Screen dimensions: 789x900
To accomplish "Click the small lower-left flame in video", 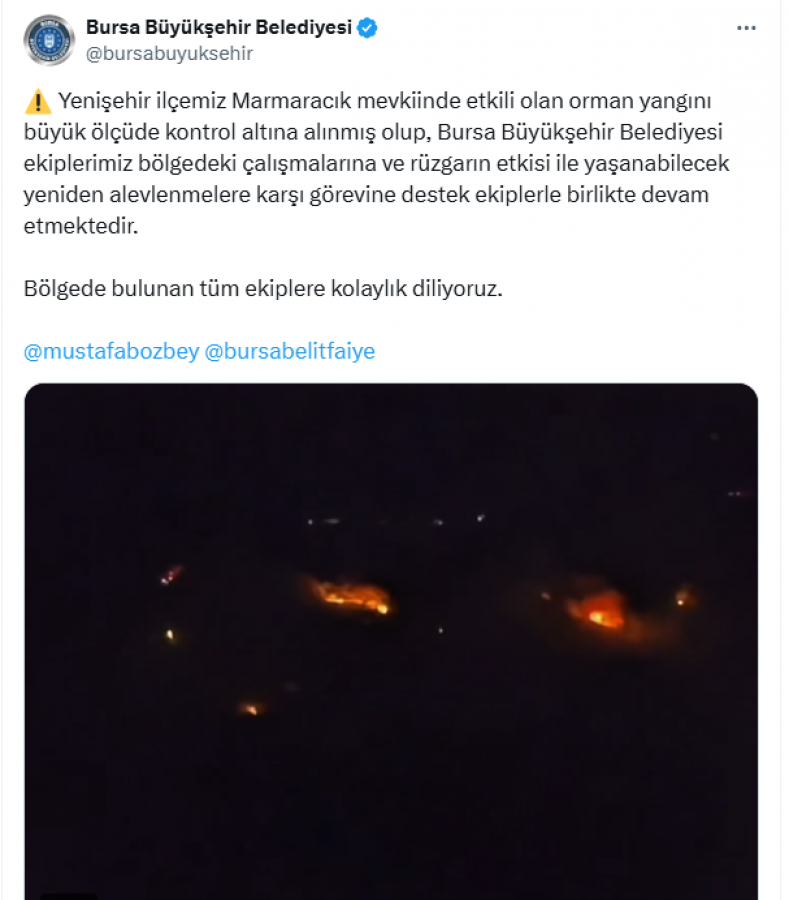I will 251,709.
